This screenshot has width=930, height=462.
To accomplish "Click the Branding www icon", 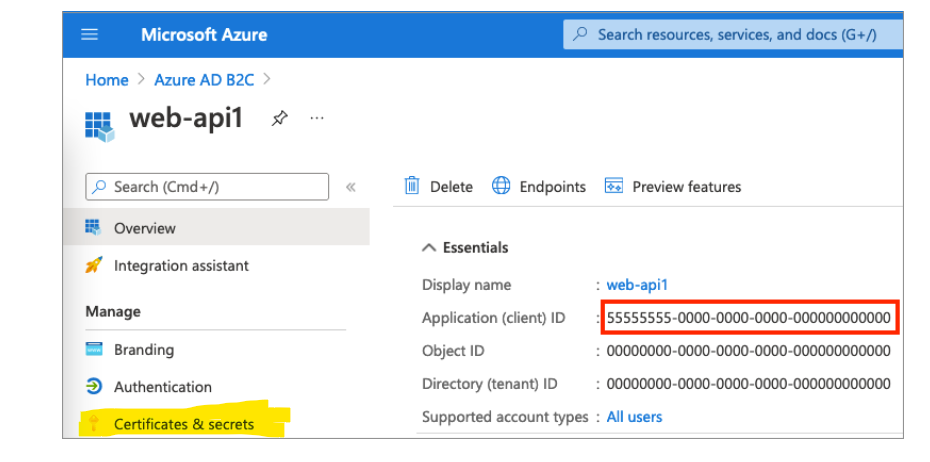I will click(x=94, y=349).
